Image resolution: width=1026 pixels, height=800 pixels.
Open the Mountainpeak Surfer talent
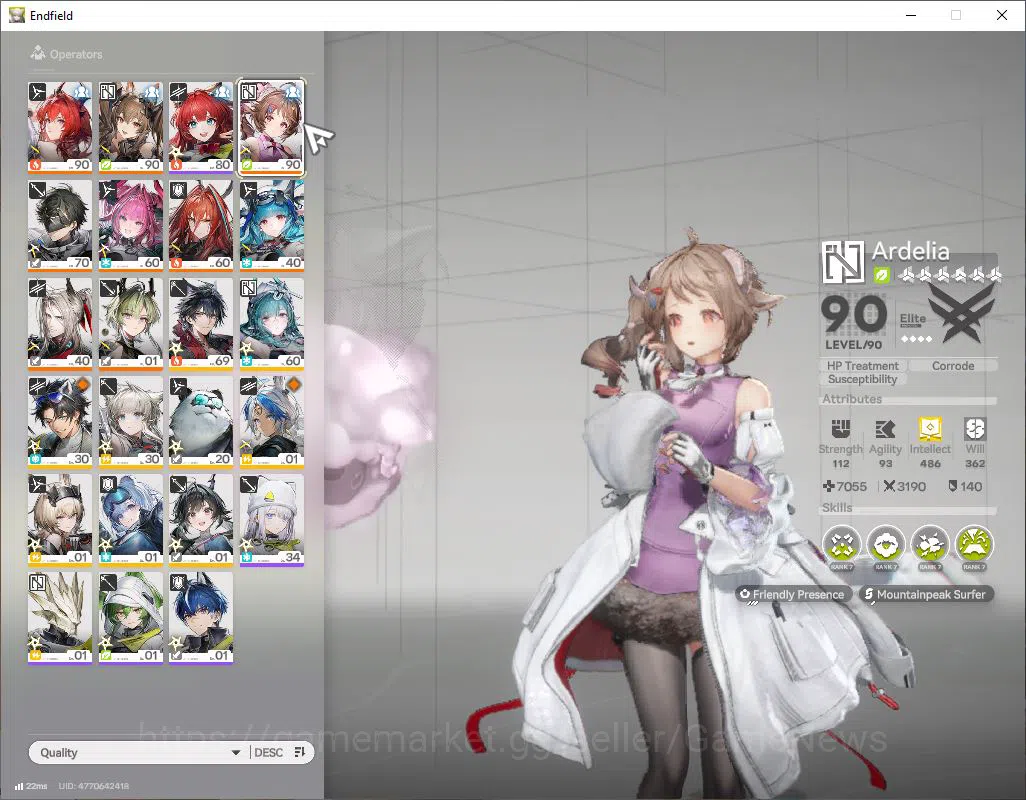click(925, 594)
